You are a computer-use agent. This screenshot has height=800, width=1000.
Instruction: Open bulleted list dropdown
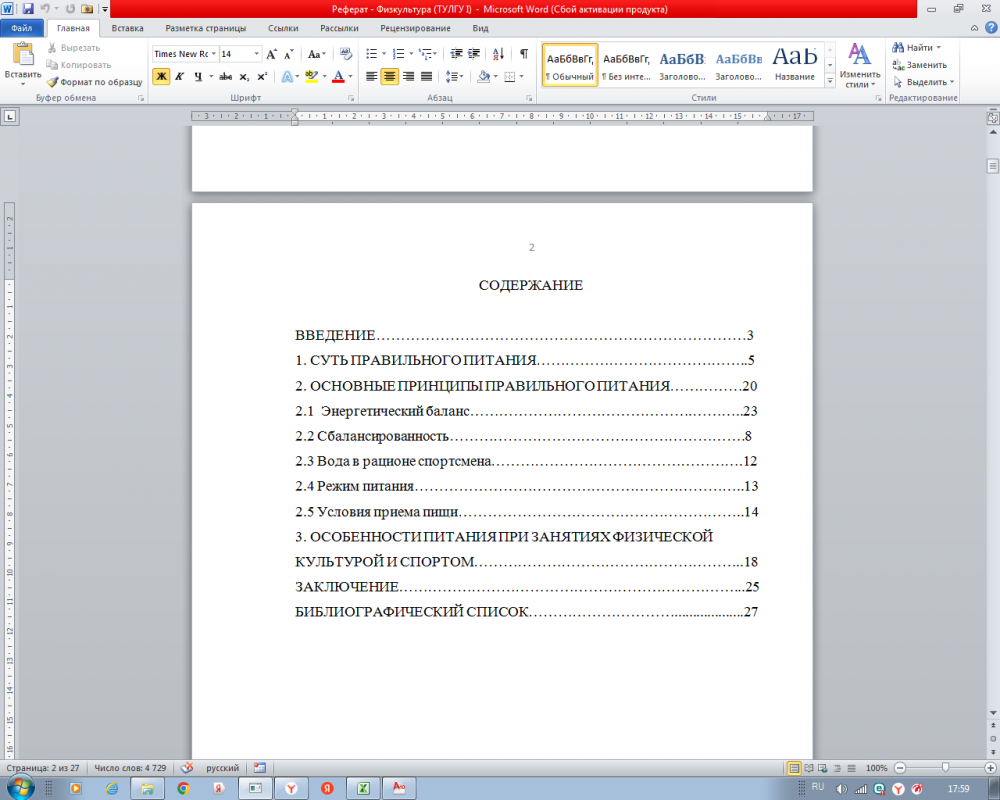[384, 54]
